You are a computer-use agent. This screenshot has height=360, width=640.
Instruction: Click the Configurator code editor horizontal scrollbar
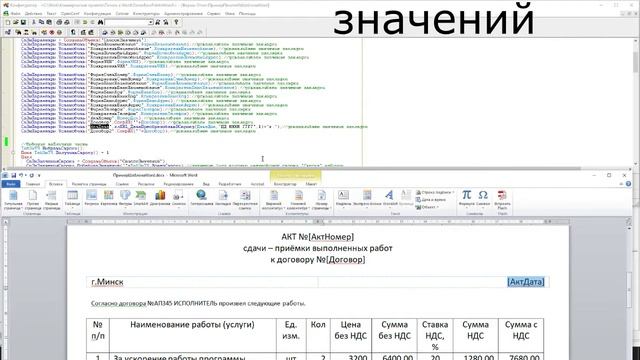click(x=316, y=169)
